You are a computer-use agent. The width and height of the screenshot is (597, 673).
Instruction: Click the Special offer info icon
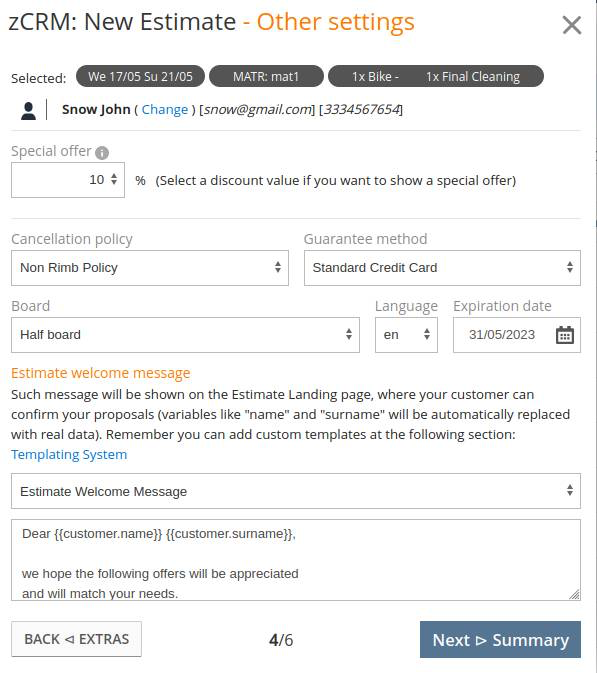point(102,153)
